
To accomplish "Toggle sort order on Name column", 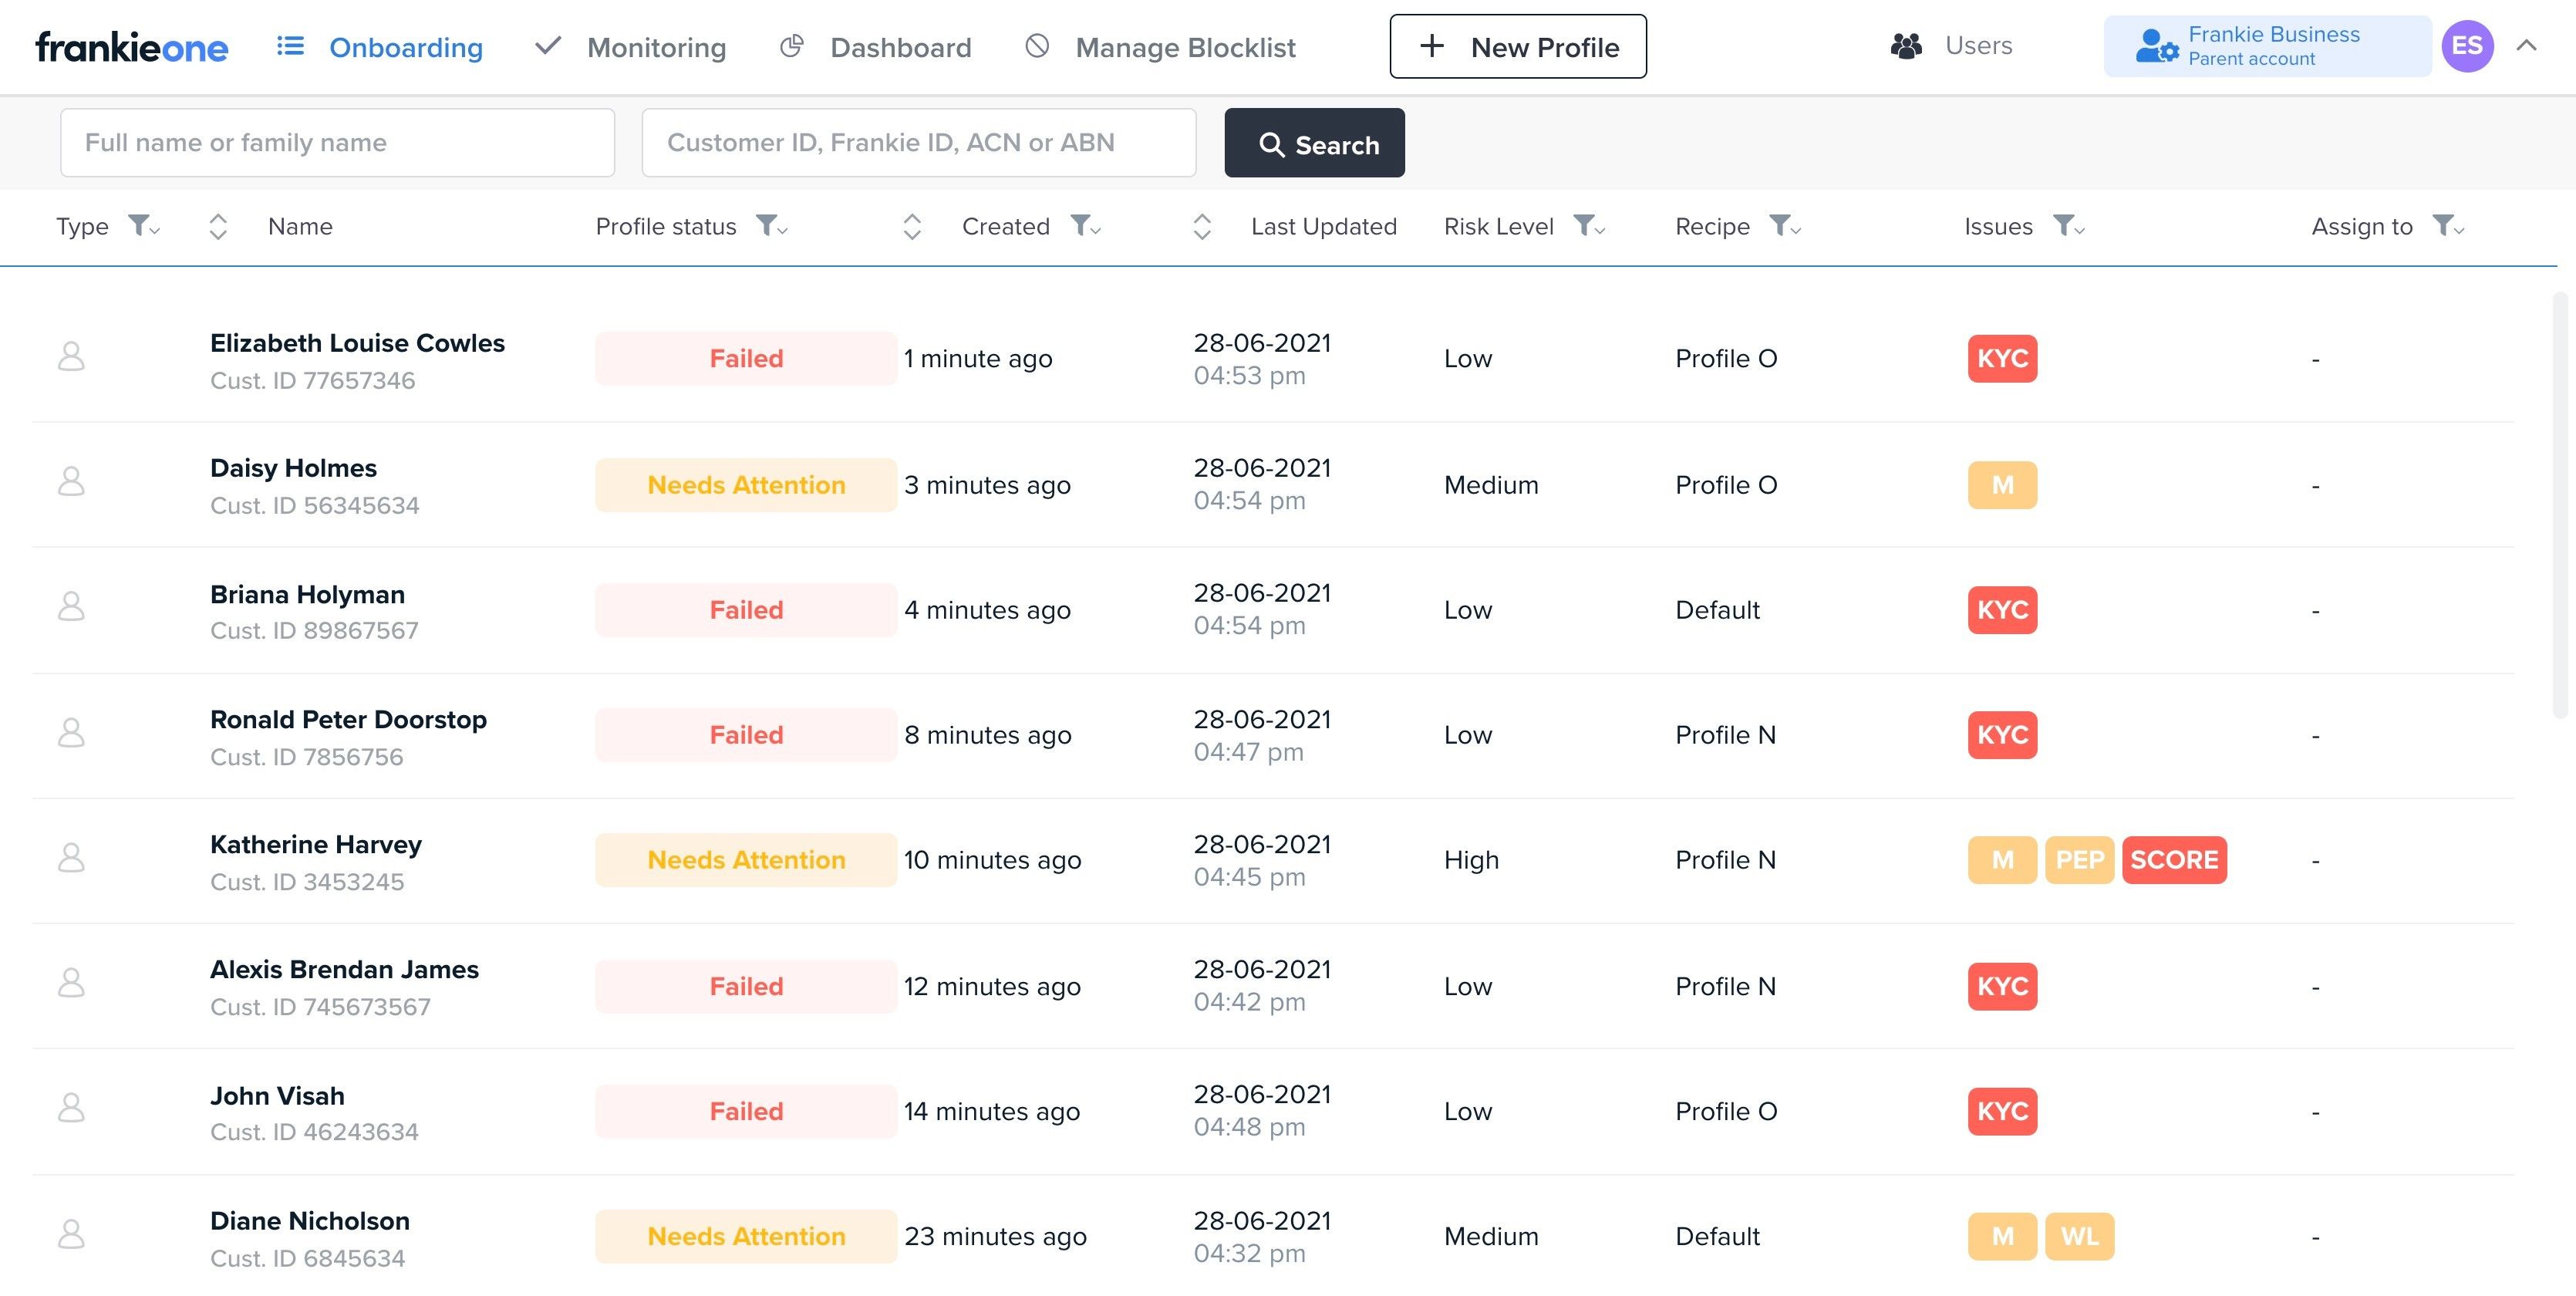I will 218,227.
